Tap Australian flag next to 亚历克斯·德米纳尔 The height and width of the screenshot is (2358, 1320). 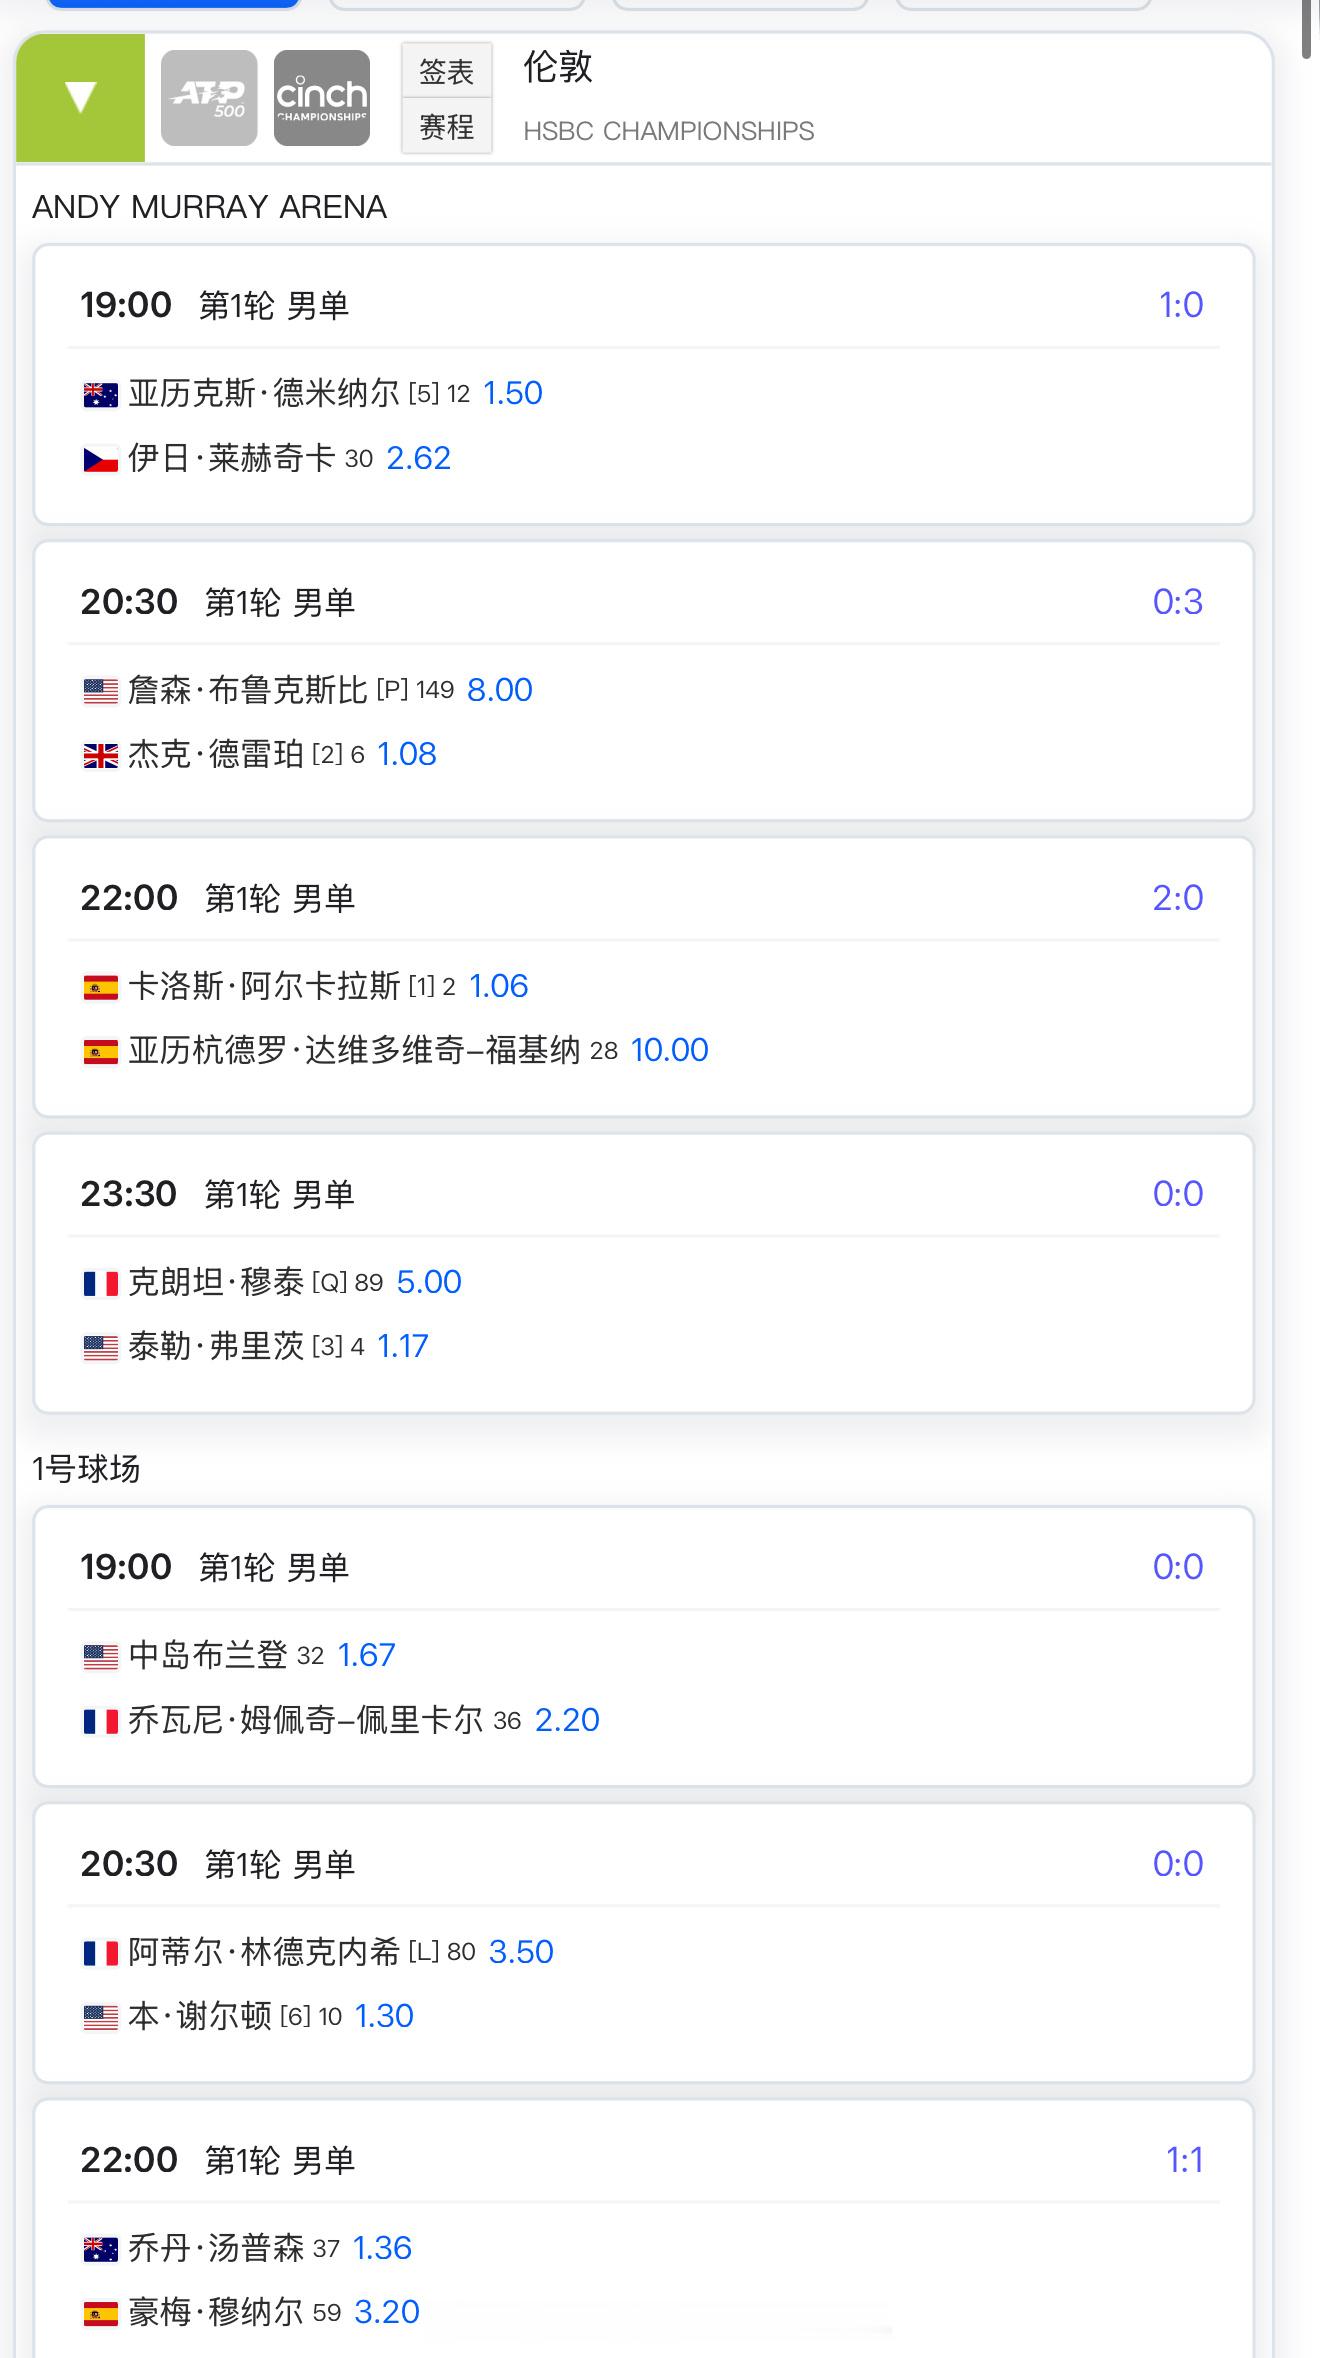point(100,395)
